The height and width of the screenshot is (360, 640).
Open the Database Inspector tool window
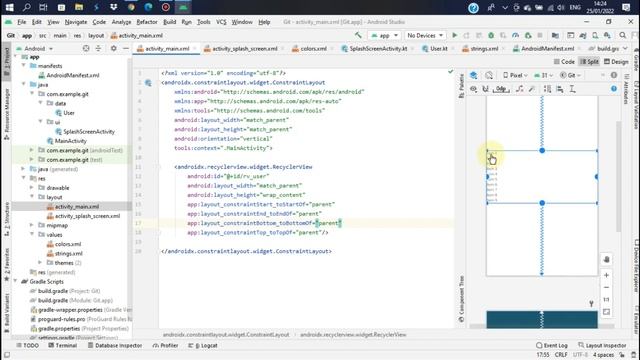click(115, 345)
